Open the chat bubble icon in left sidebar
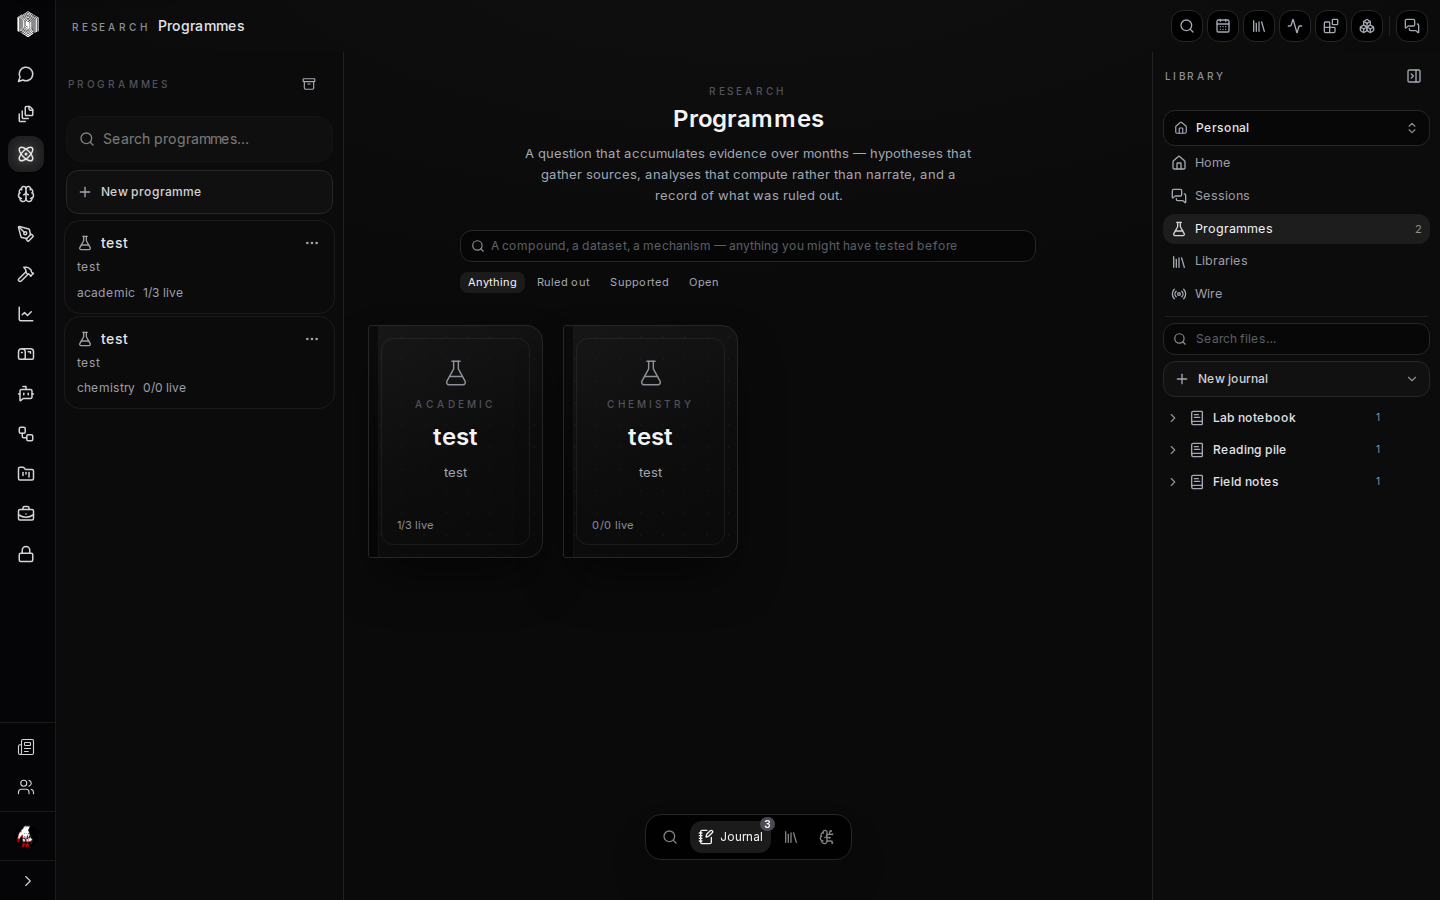 tap(26, 74)
